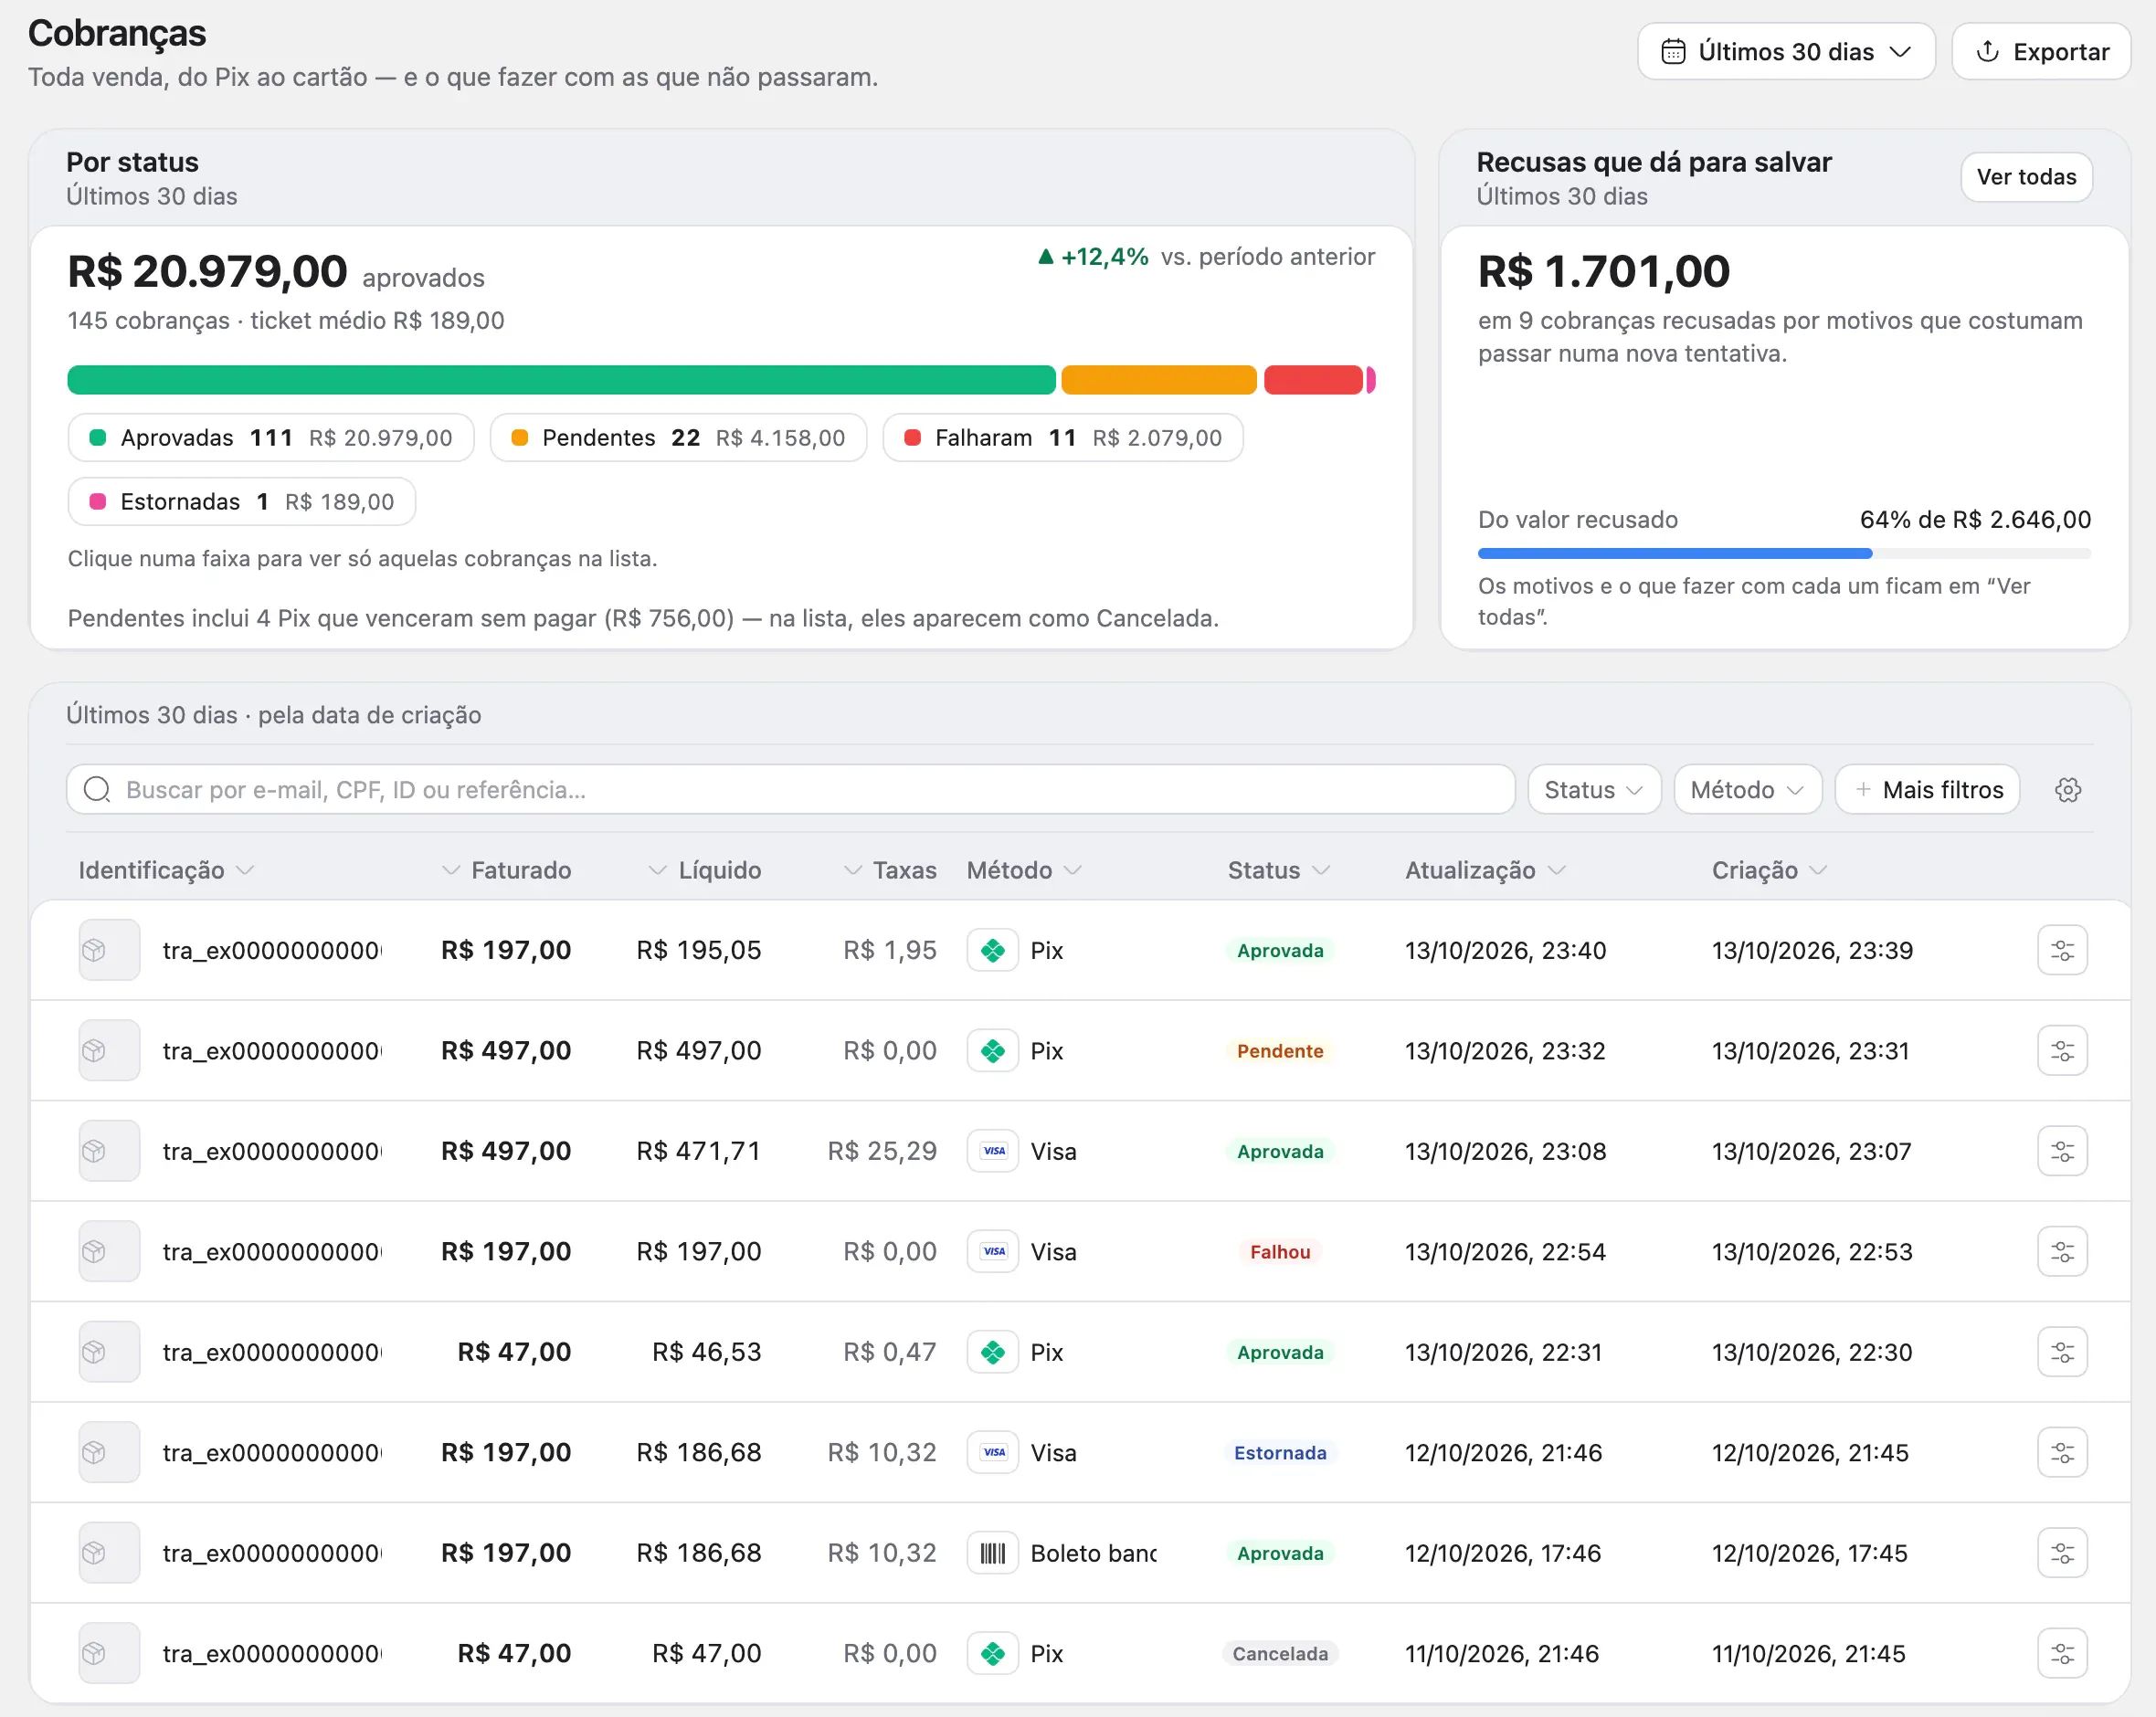Screen dimensions: 2156x1717
Task: Open the Status filter dropdown
Action: click(x=1594, y=790)
